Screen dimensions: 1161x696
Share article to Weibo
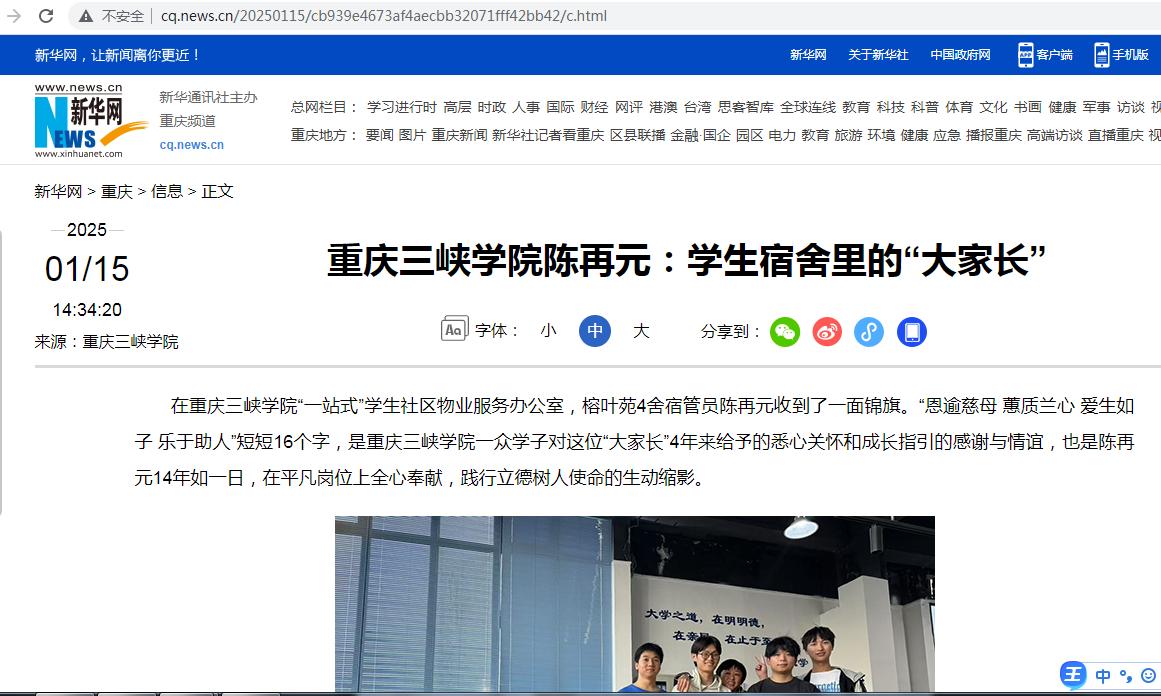coord(827,332)
